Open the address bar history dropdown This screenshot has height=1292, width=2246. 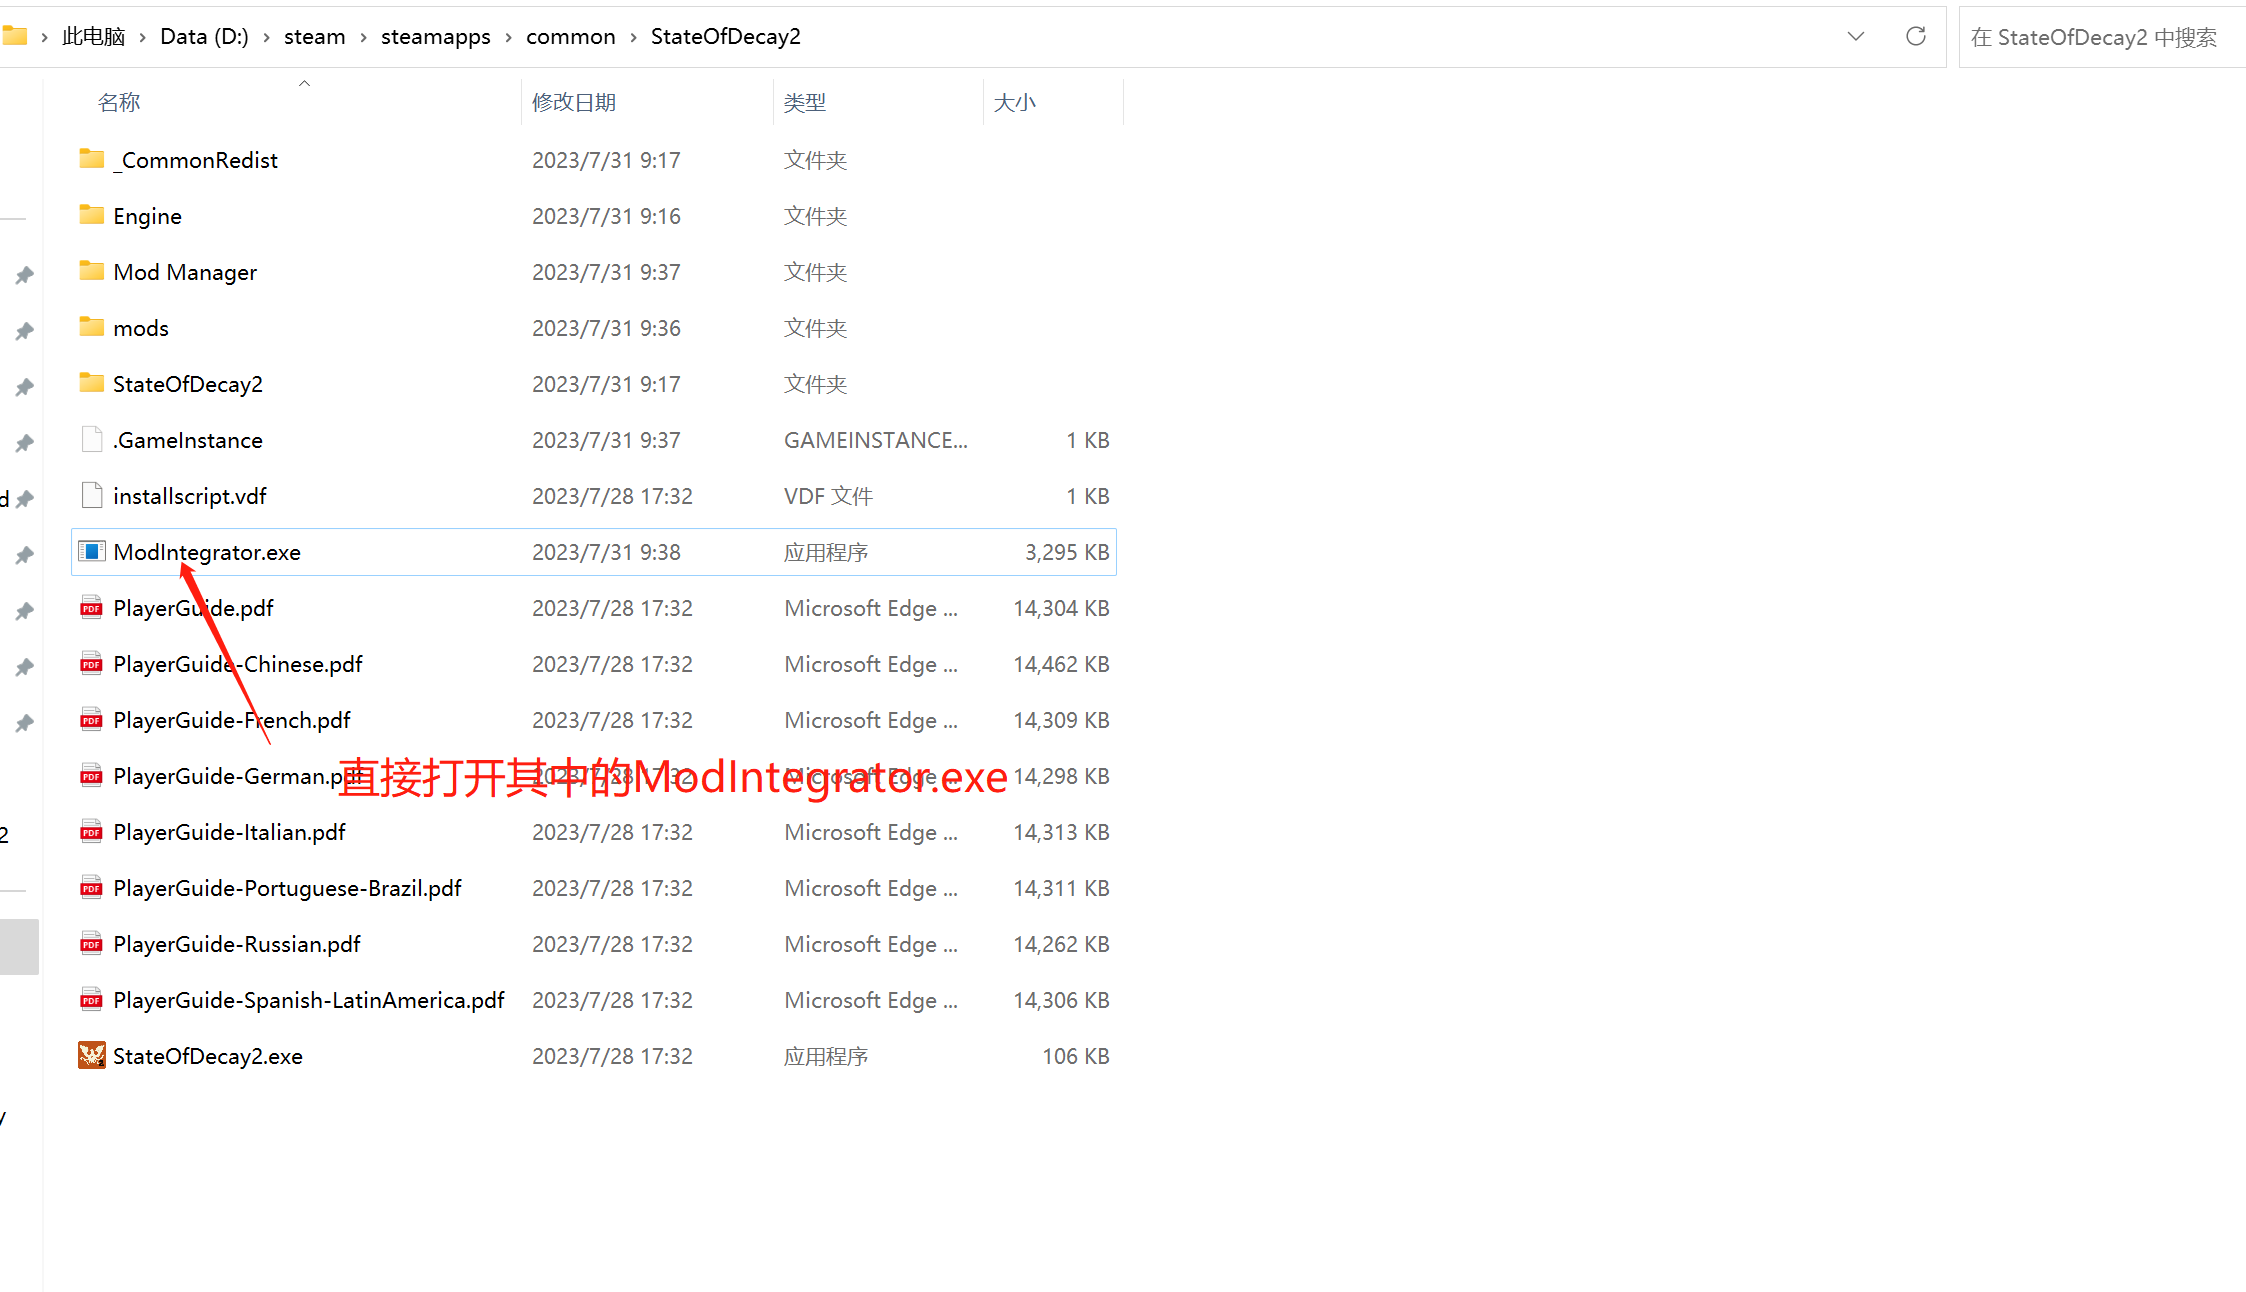tap(1856, 37)
